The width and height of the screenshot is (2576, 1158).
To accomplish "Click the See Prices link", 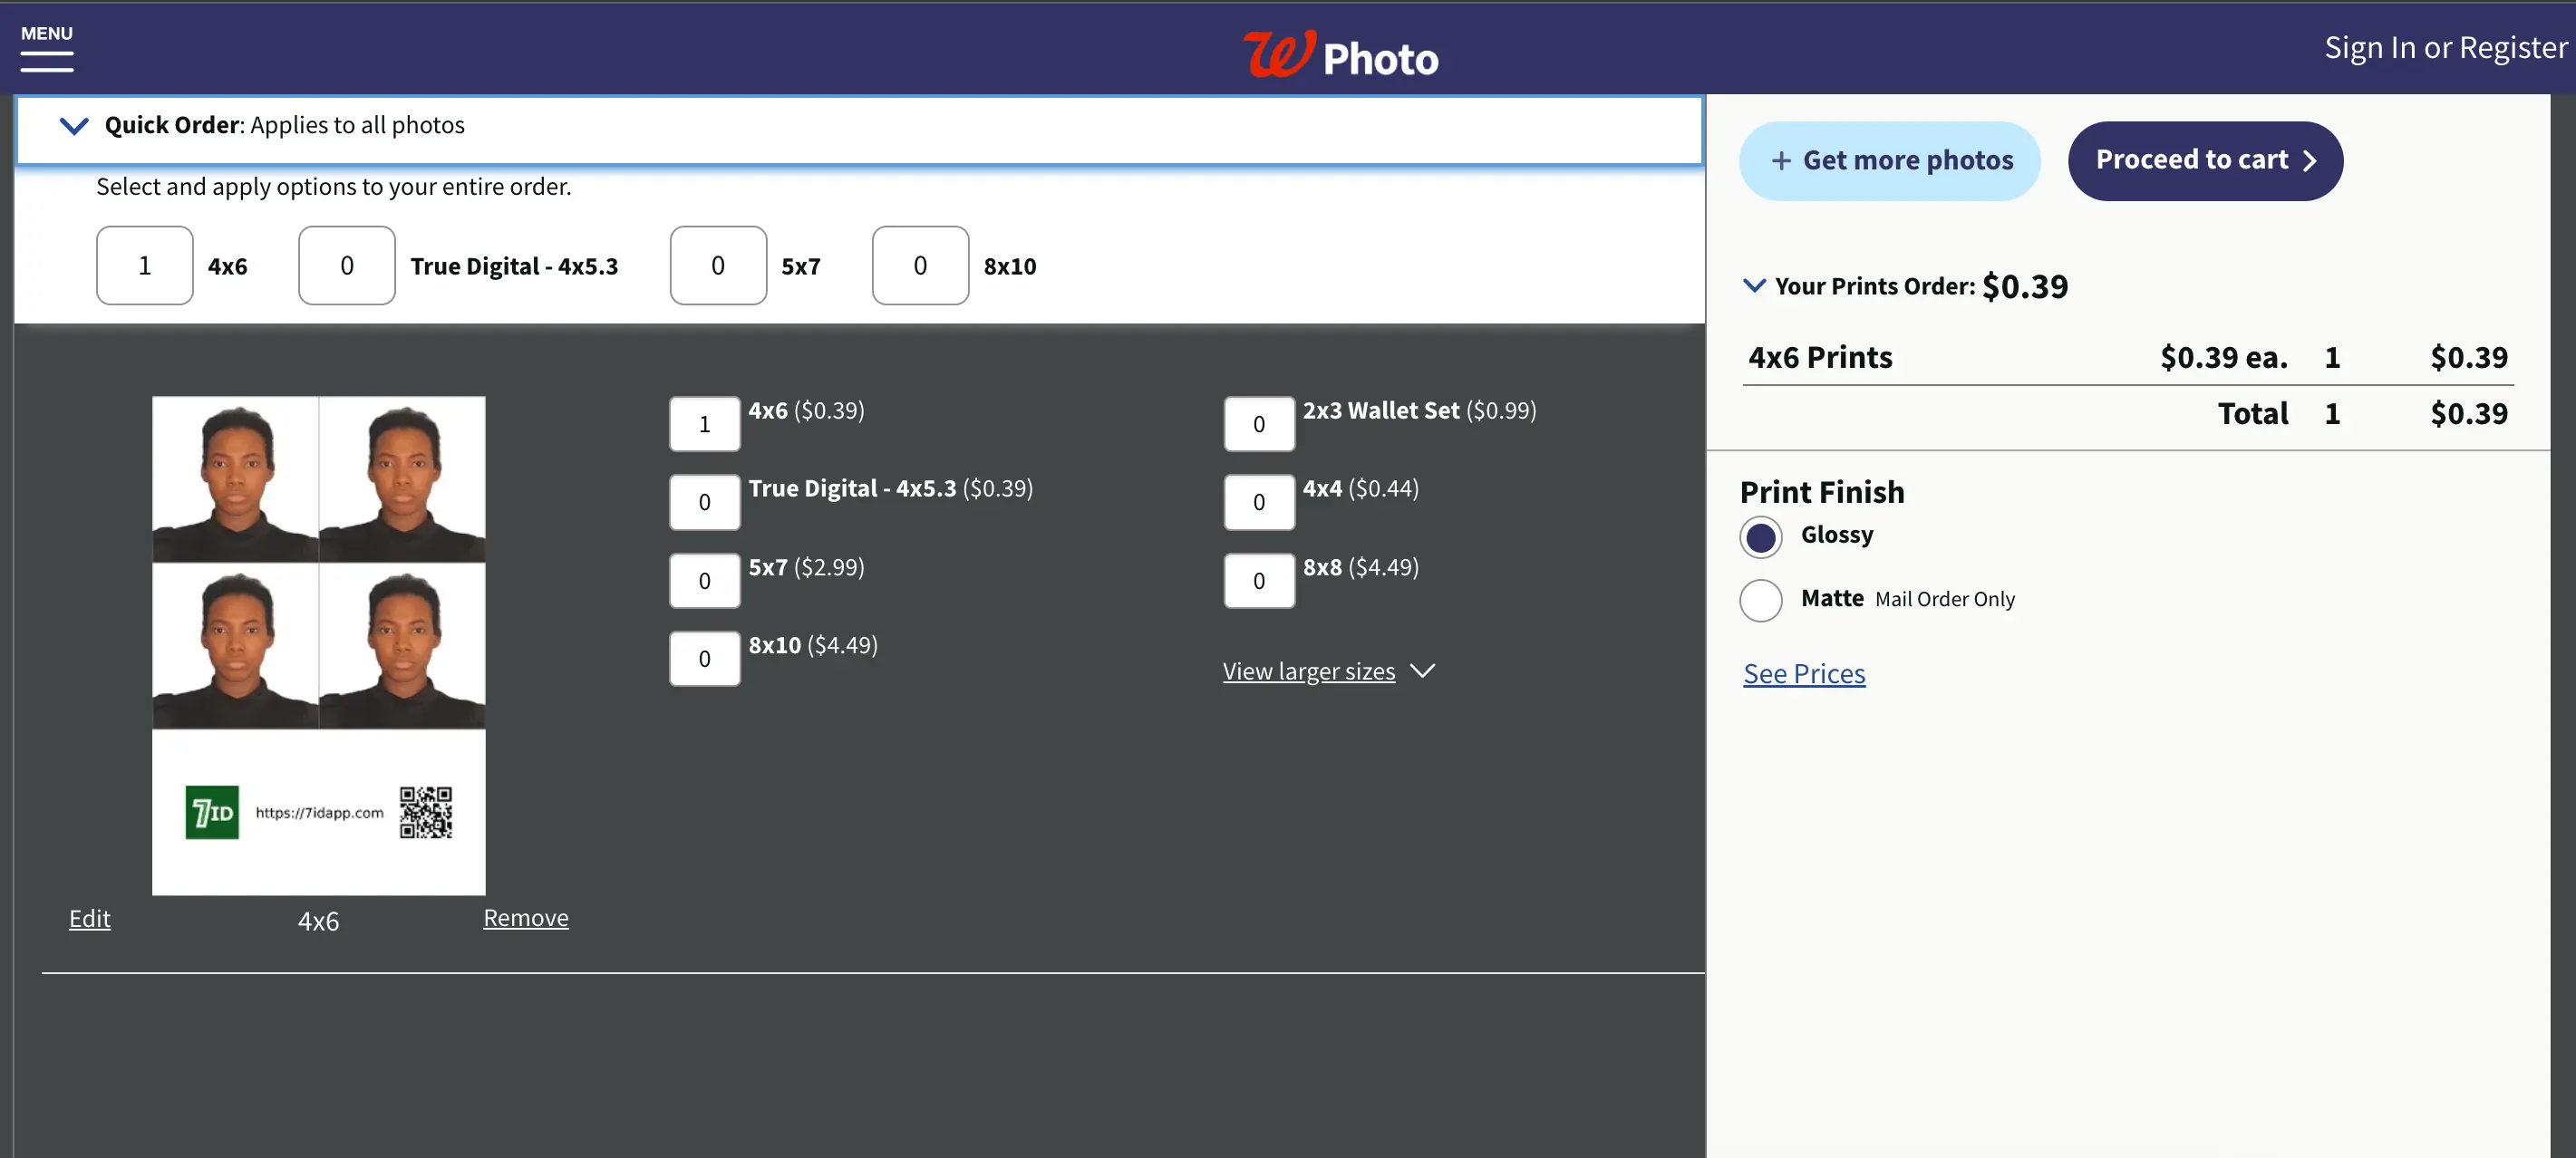I will pos(1804,671).
